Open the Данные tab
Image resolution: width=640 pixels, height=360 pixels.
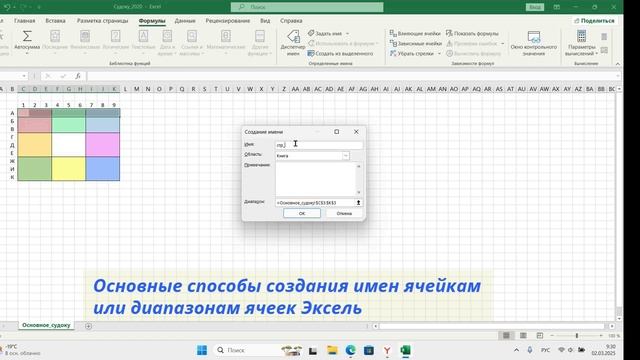pyautogui.click(x=185, y=20)
